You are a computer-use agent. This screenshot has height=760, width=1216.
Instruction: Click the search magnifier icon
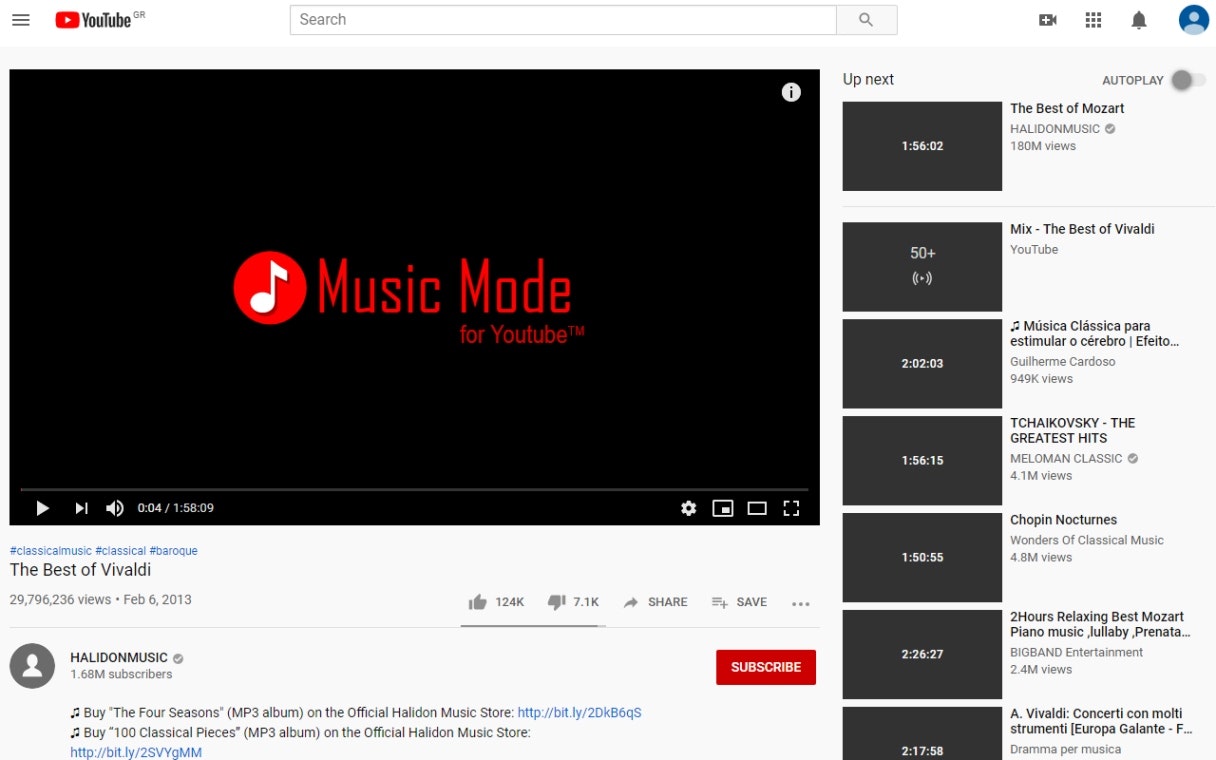tap(866, 19)
